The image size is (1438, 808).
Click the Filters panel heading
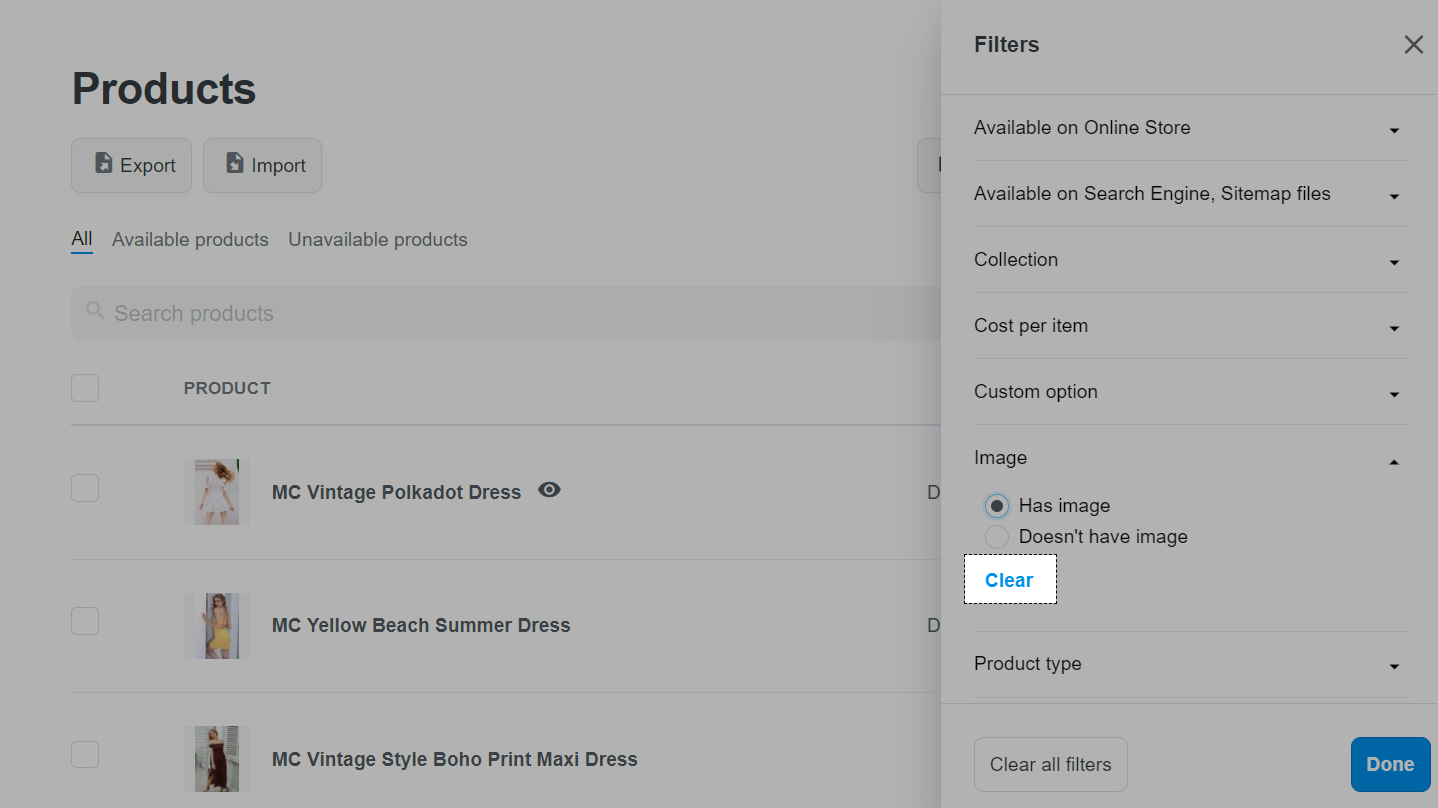pyautogui.click(x=1006, y=44)
